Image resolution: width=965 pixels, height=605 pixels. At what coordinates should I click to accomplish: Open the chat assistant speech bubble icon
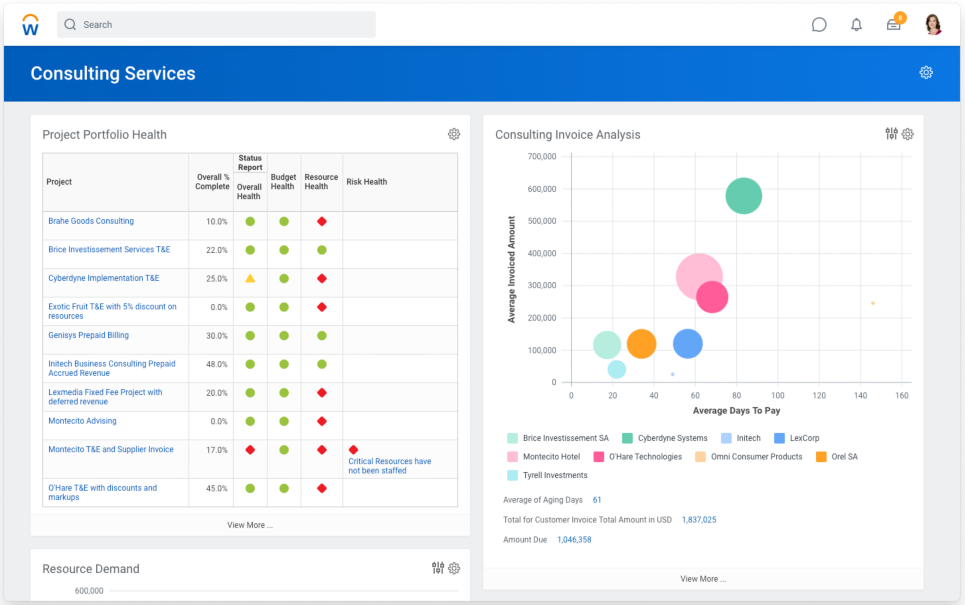819,25
